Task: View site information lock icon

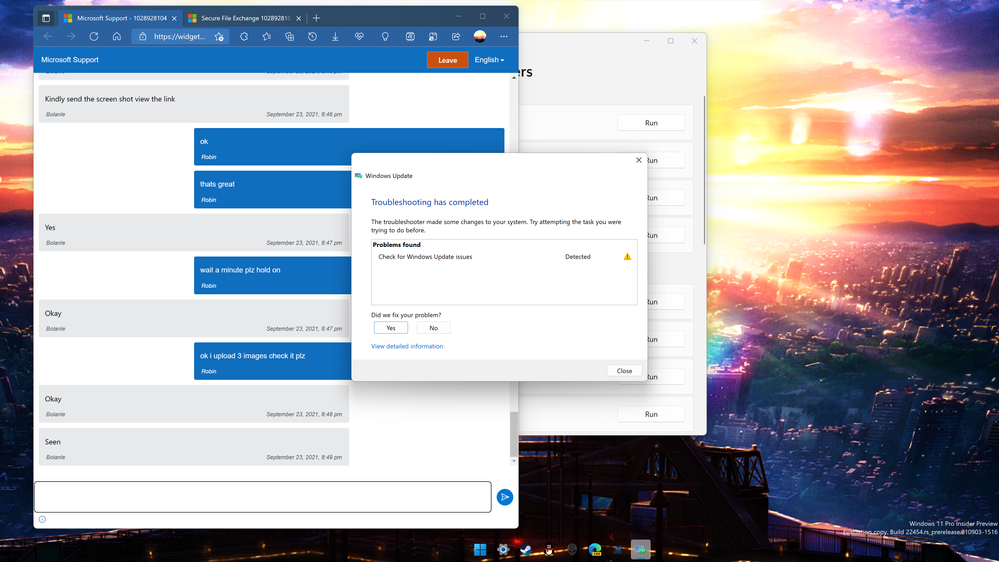Action: click(x=143, y=36)
